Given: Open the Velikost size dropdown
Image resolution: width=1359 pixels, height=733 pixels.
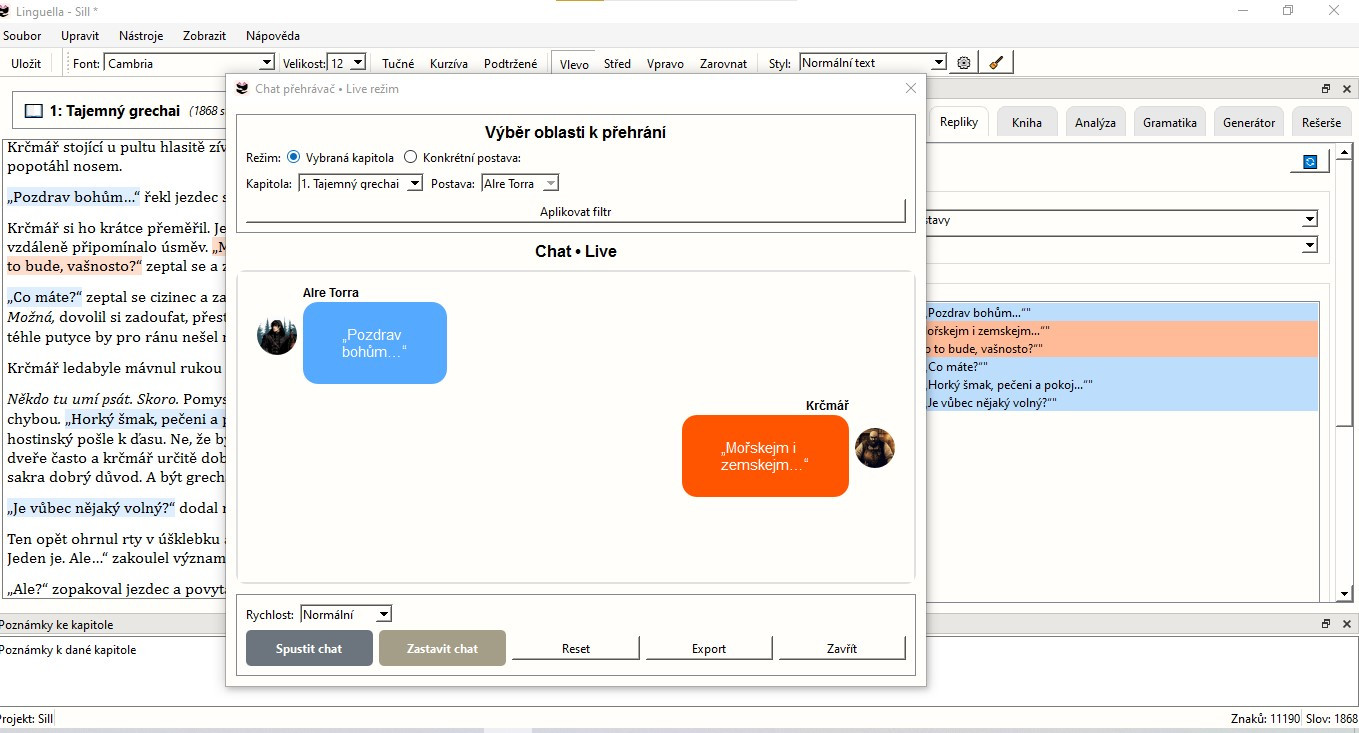Looking at the screenshot, I should (x=347, y=63).
